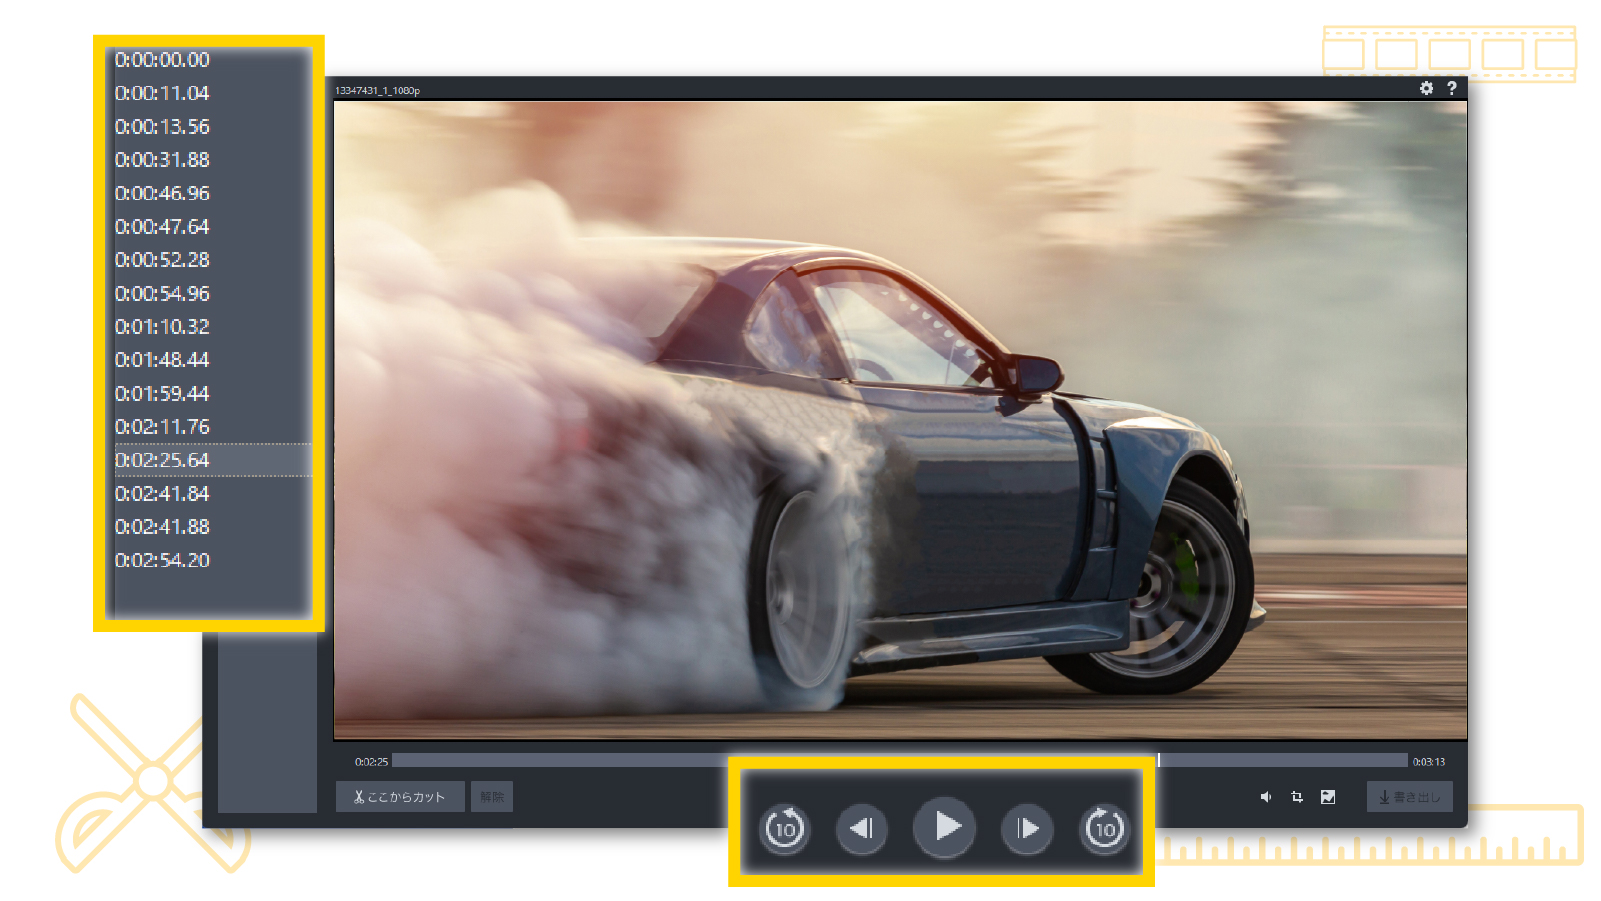This screenshot has height=901, width=1601.
Task: Click the ここからカット button
Action: [400, 797]
